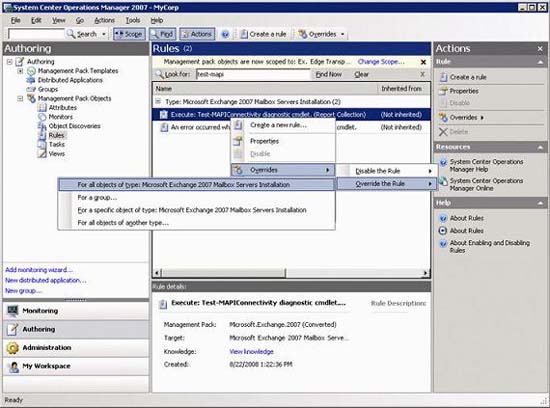Screen dimensions: 550x408
Task: Open the Help menu
Action: coord(157,20)
